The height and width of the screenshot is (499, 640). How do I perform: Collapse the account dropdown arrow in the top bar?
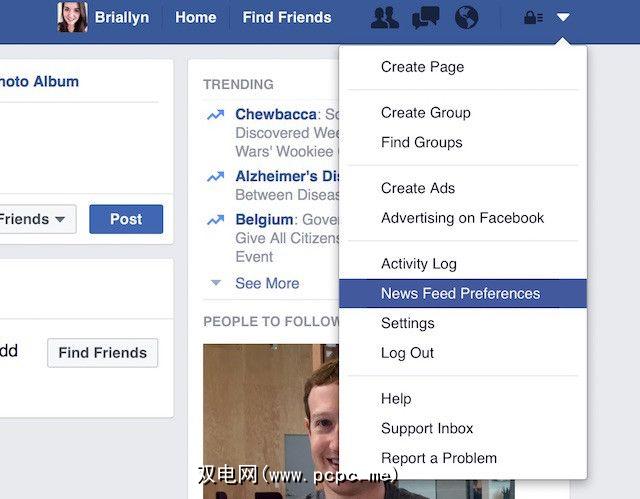pos(563,17)
